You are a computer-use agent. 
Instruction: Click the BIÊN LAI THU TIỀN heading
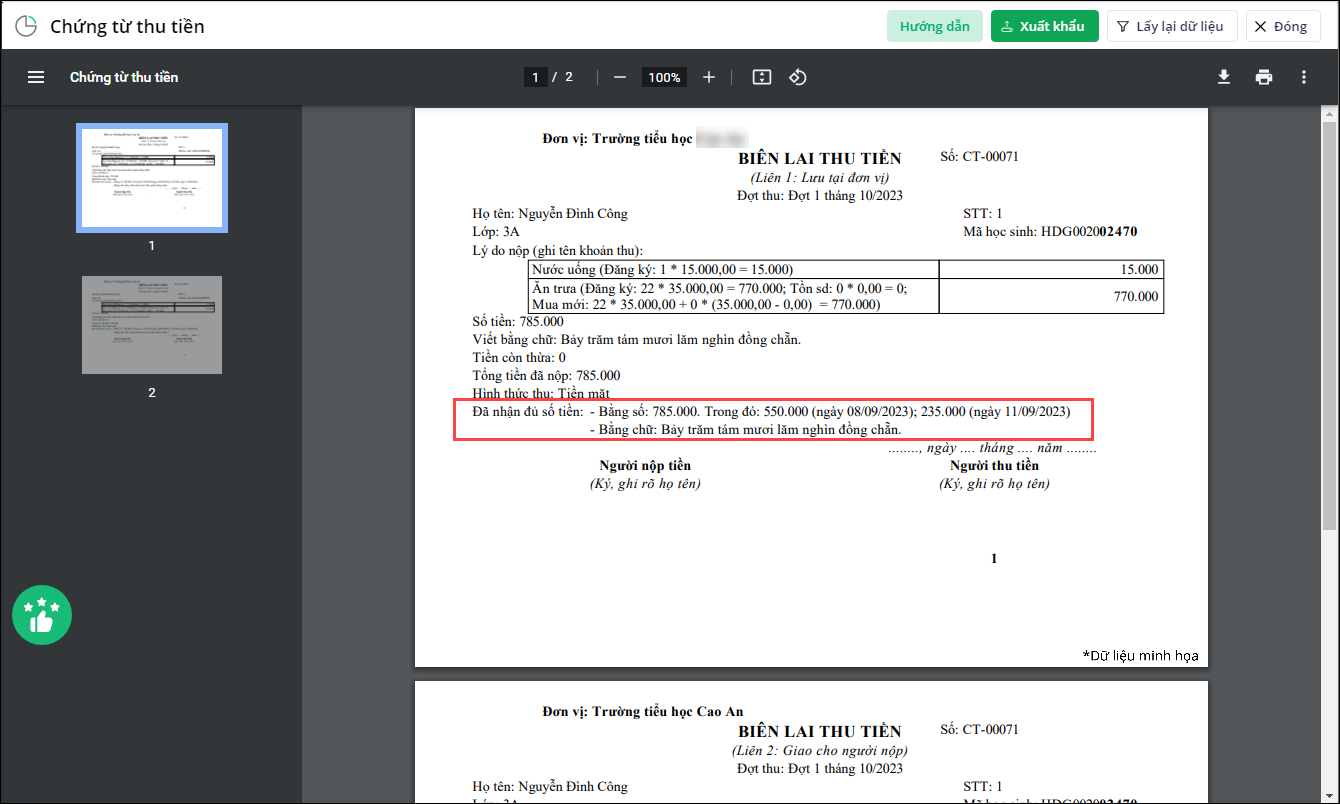820,158
